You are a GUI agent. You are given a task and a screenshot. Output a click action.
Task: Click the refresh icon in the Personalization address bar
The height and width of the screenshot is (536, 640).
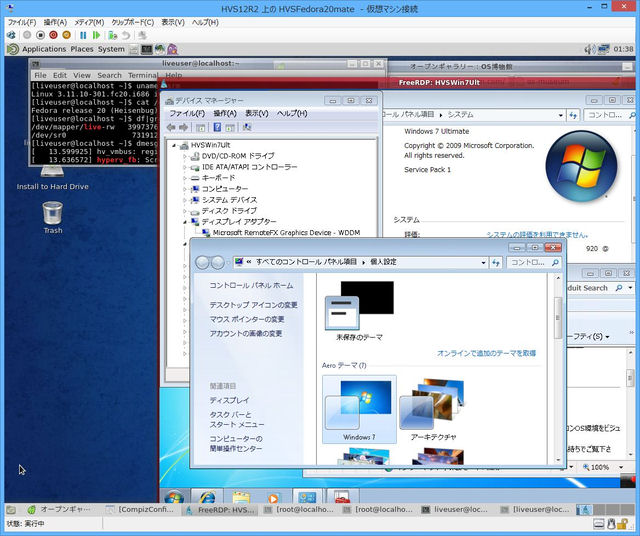coord(496,262)
